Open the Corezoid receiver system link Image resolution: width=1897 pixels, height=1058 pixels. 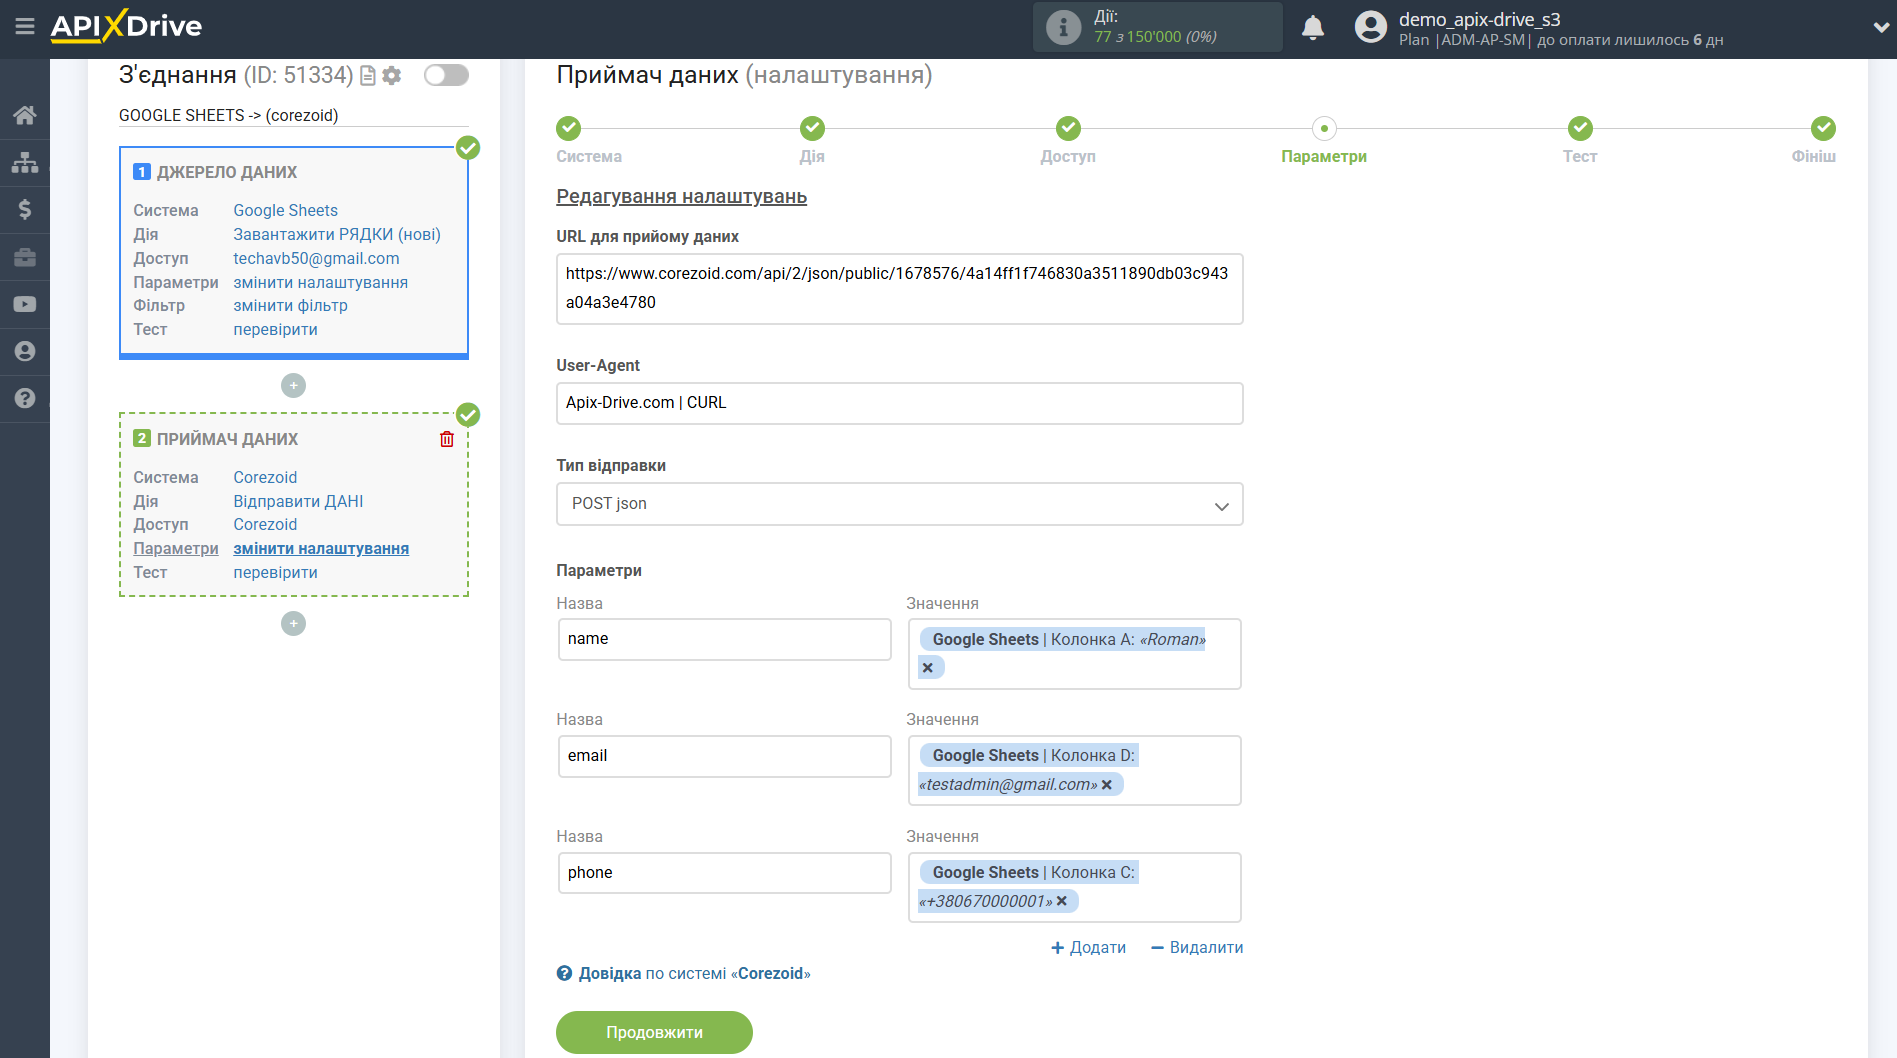[x=265, y=477]
